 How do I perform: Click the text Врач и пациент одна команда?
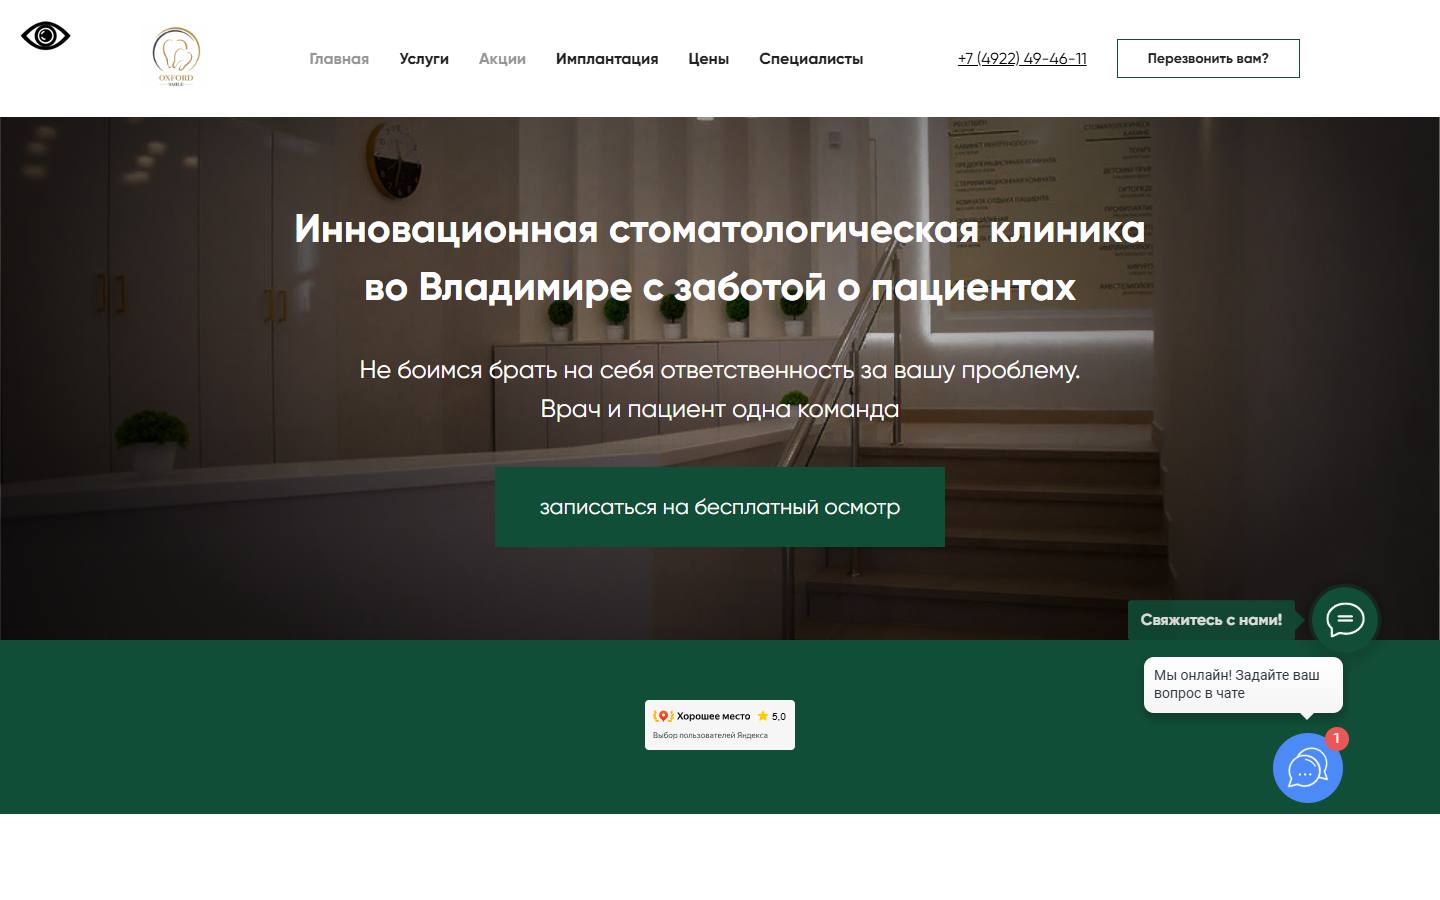pos(720,409)
